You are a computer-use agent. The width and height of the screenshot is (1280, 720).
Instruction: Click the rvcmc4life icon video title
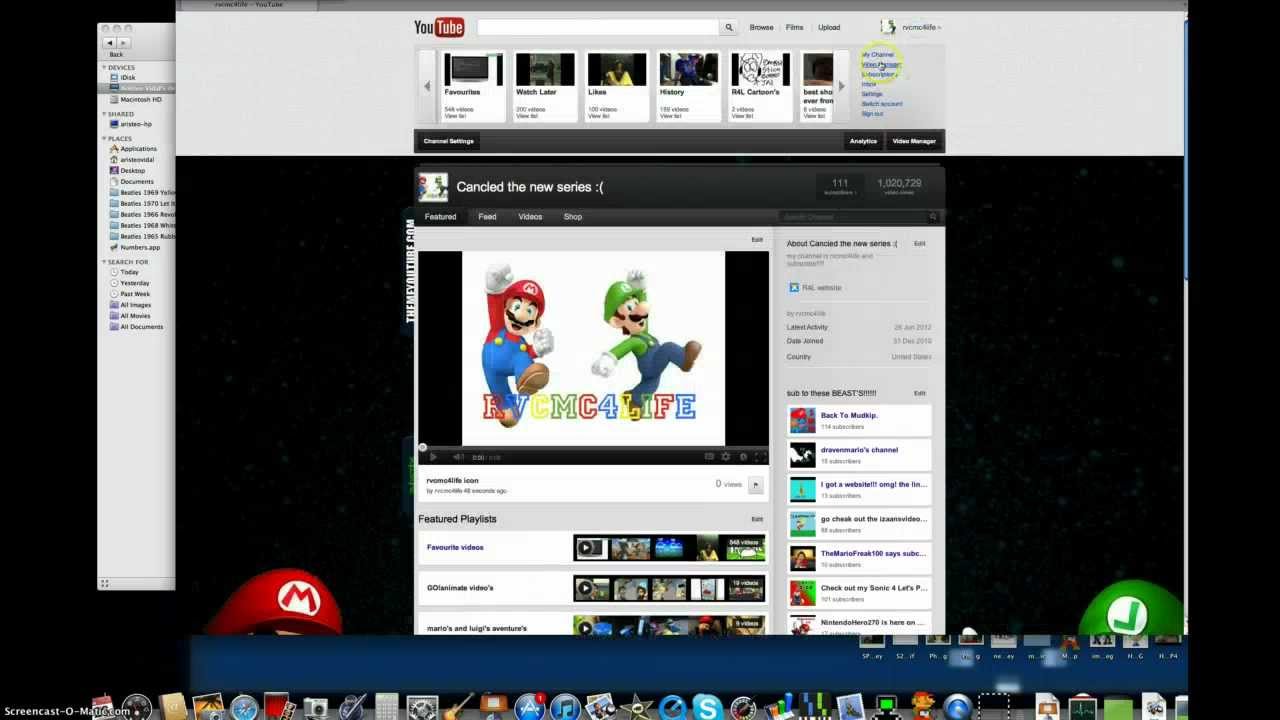click(452, 481)
